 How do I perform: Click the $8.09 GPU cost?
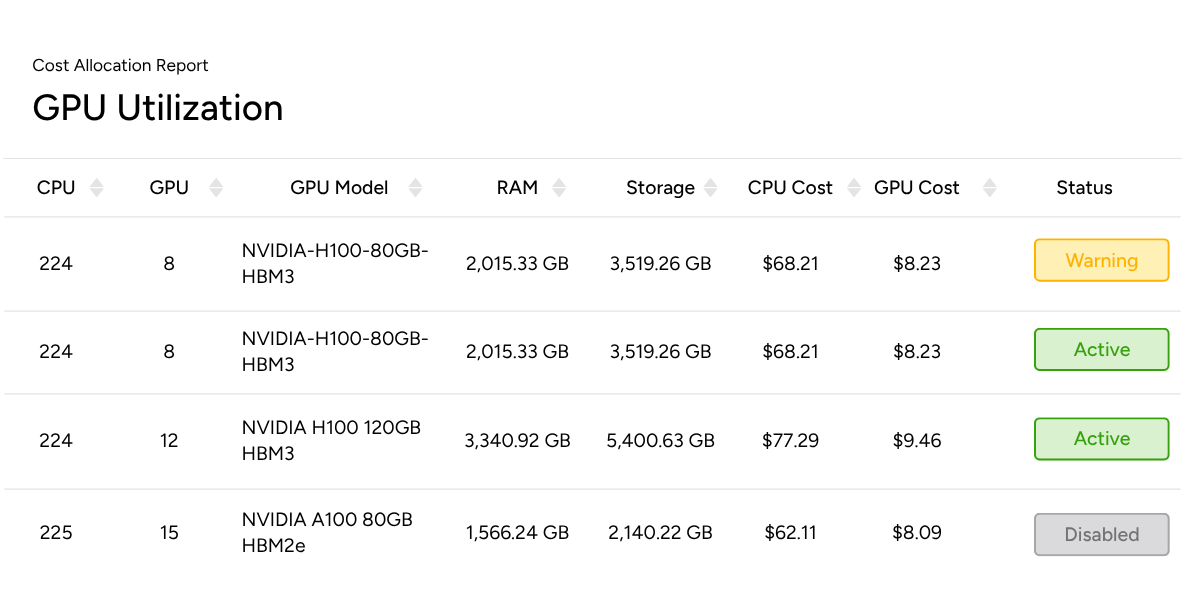click(x=917, y=533)
